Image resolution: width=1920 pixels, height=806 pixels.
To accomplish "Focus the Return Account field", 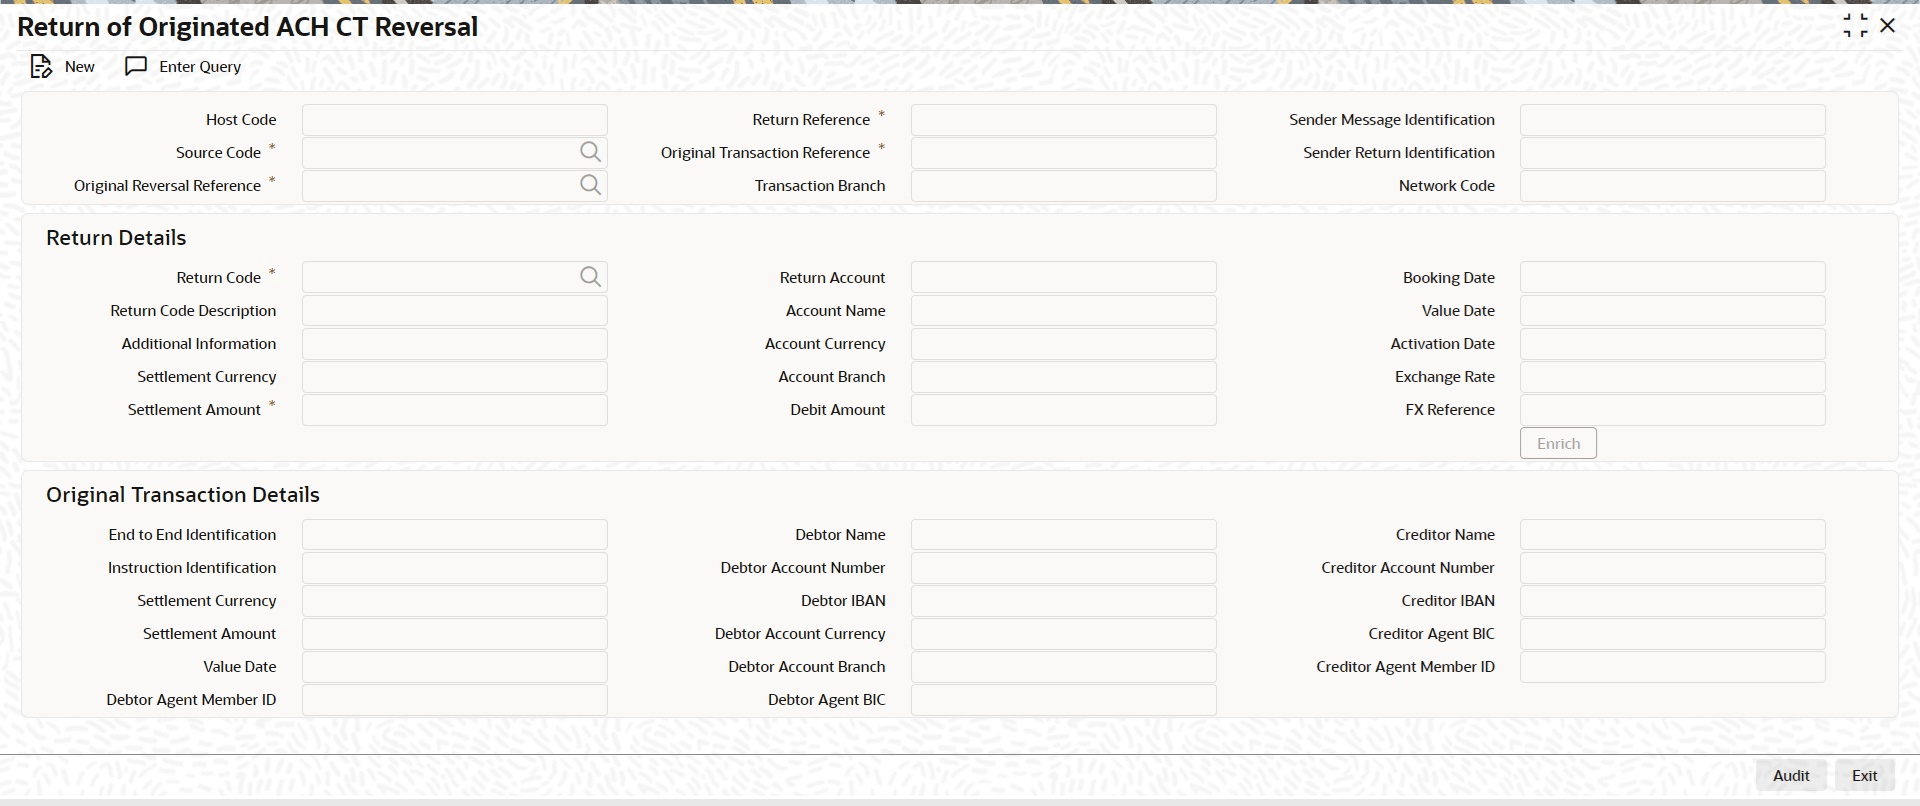I will pyautogui.click(x=1064, y=278).
